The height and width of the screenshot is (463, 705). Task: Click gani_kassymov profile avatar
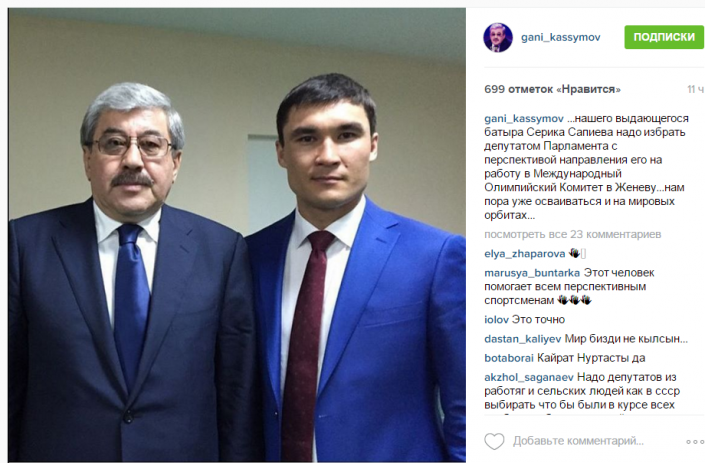(x=498, y=37)
